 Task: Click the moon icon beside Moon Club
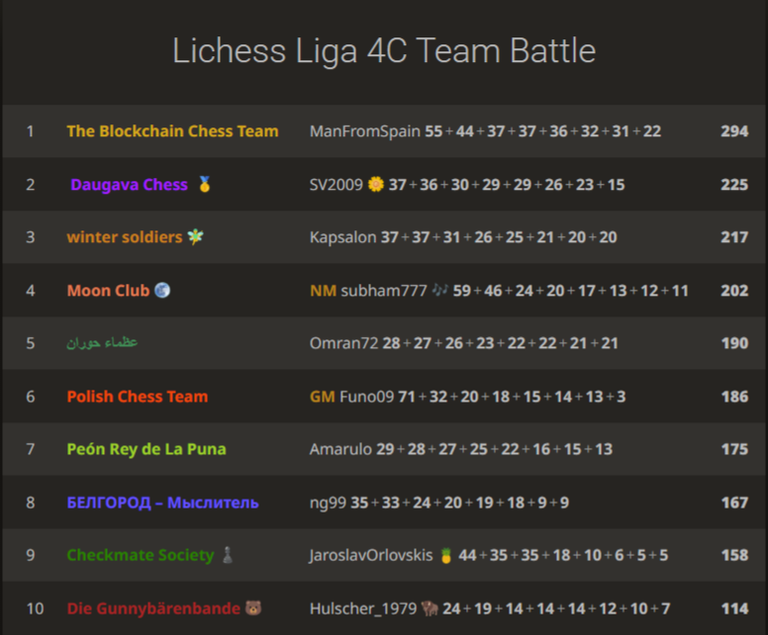[162, 290]
